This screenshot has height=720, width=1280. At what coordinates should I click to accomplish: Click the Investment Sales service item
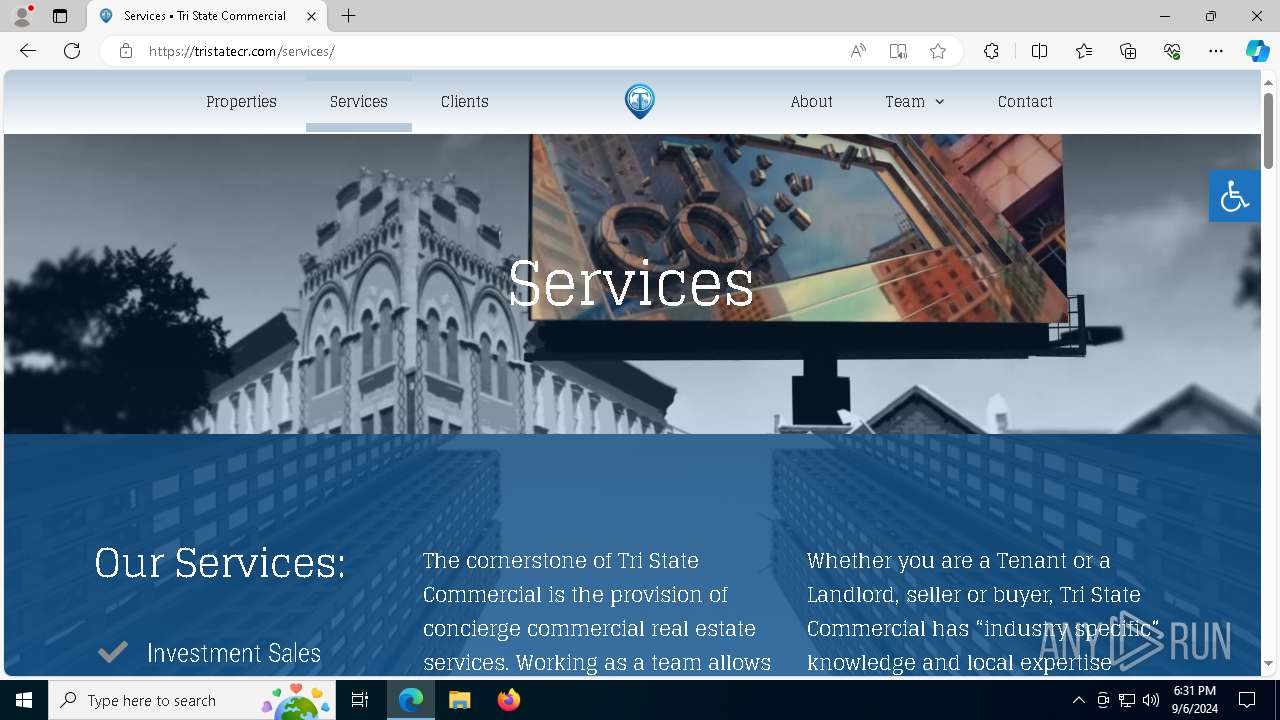[234, 653]
